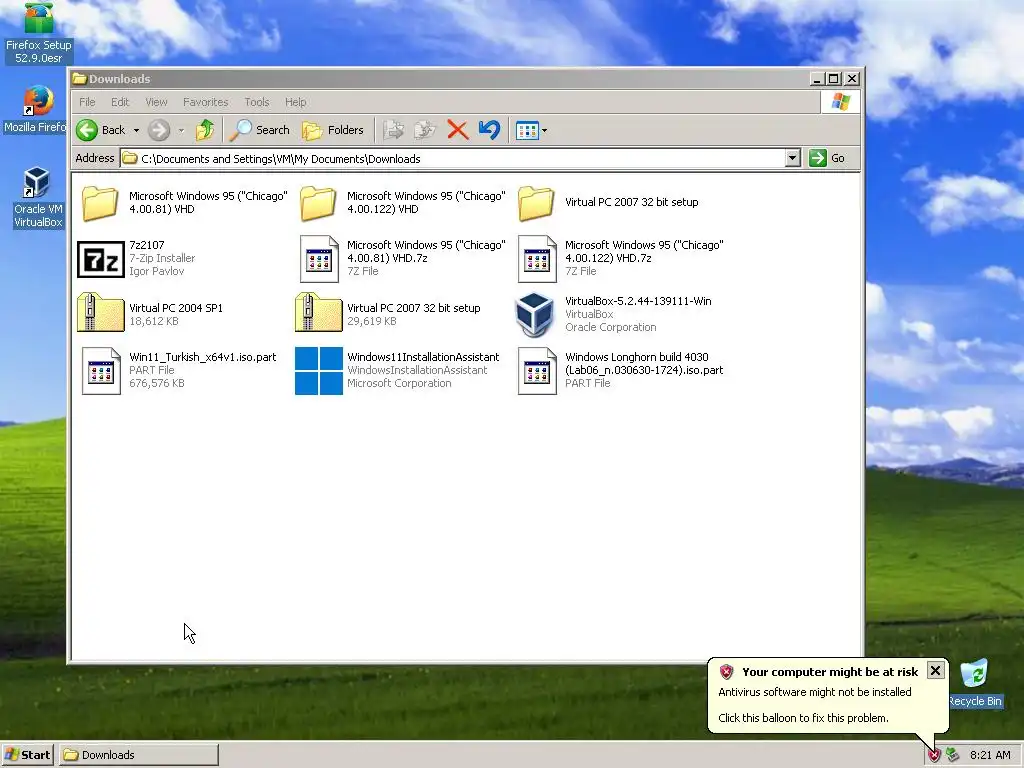The image size is (1024, 768).
Task: Click the "Microsoft Corporation" publisher text
Action: 399,383
